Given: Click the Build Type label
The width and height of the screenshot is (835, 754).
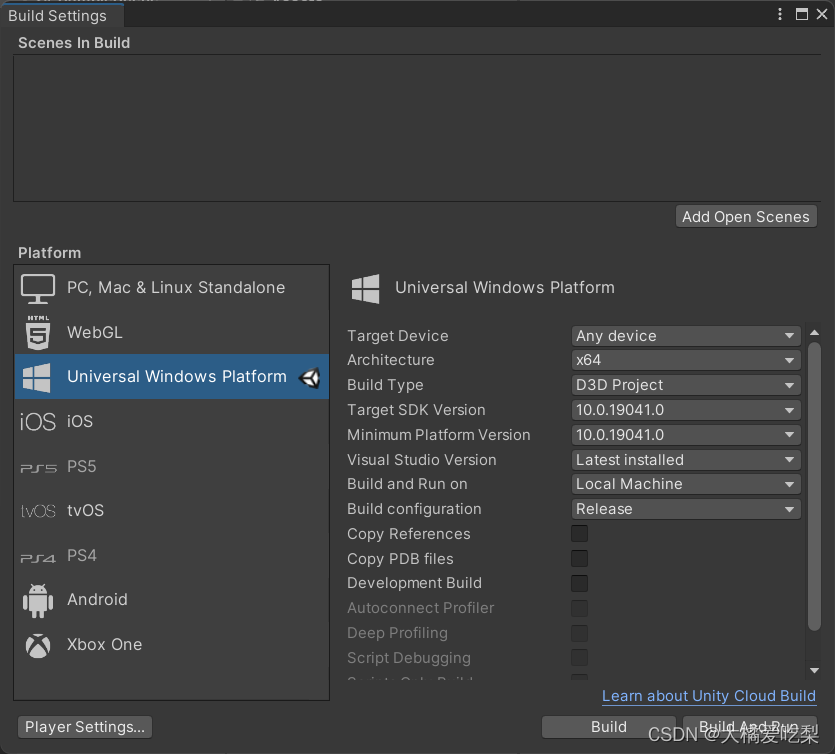Looking at the screenshot, I should click(x=386, y=385).
